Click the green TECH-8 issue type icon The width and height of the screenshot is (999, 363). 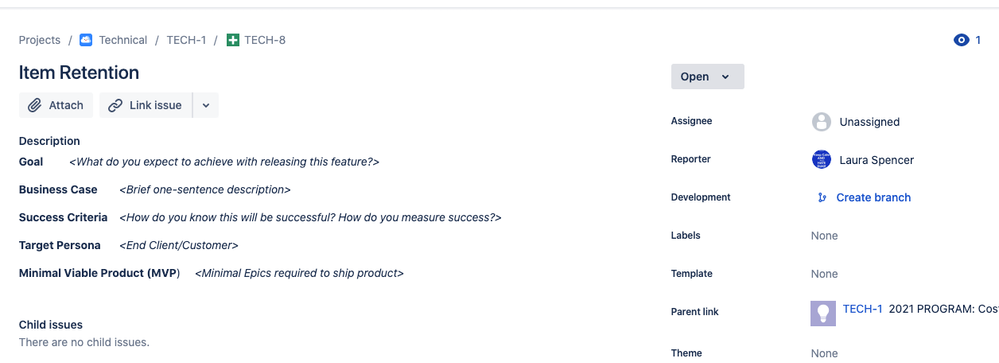(233, 40)
